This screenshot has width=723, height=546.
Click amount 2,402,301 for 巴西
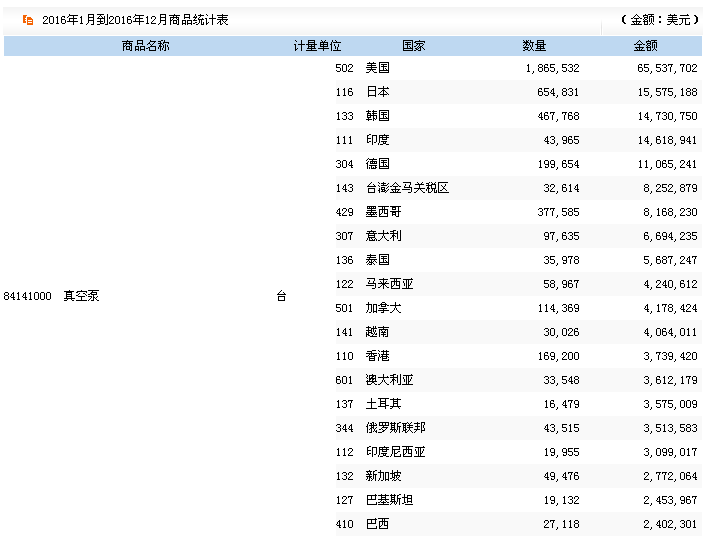[x=670, y=524]
